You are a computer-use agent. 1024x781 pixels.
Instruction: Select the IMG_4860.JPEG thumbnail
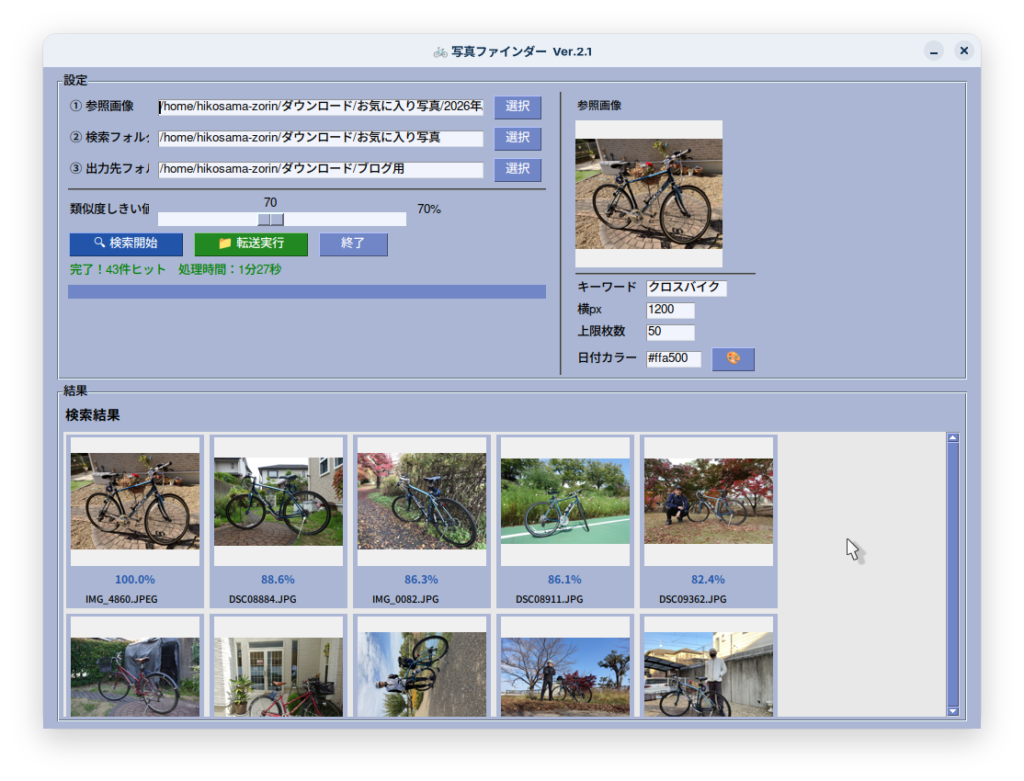click(x=135, y=500)
